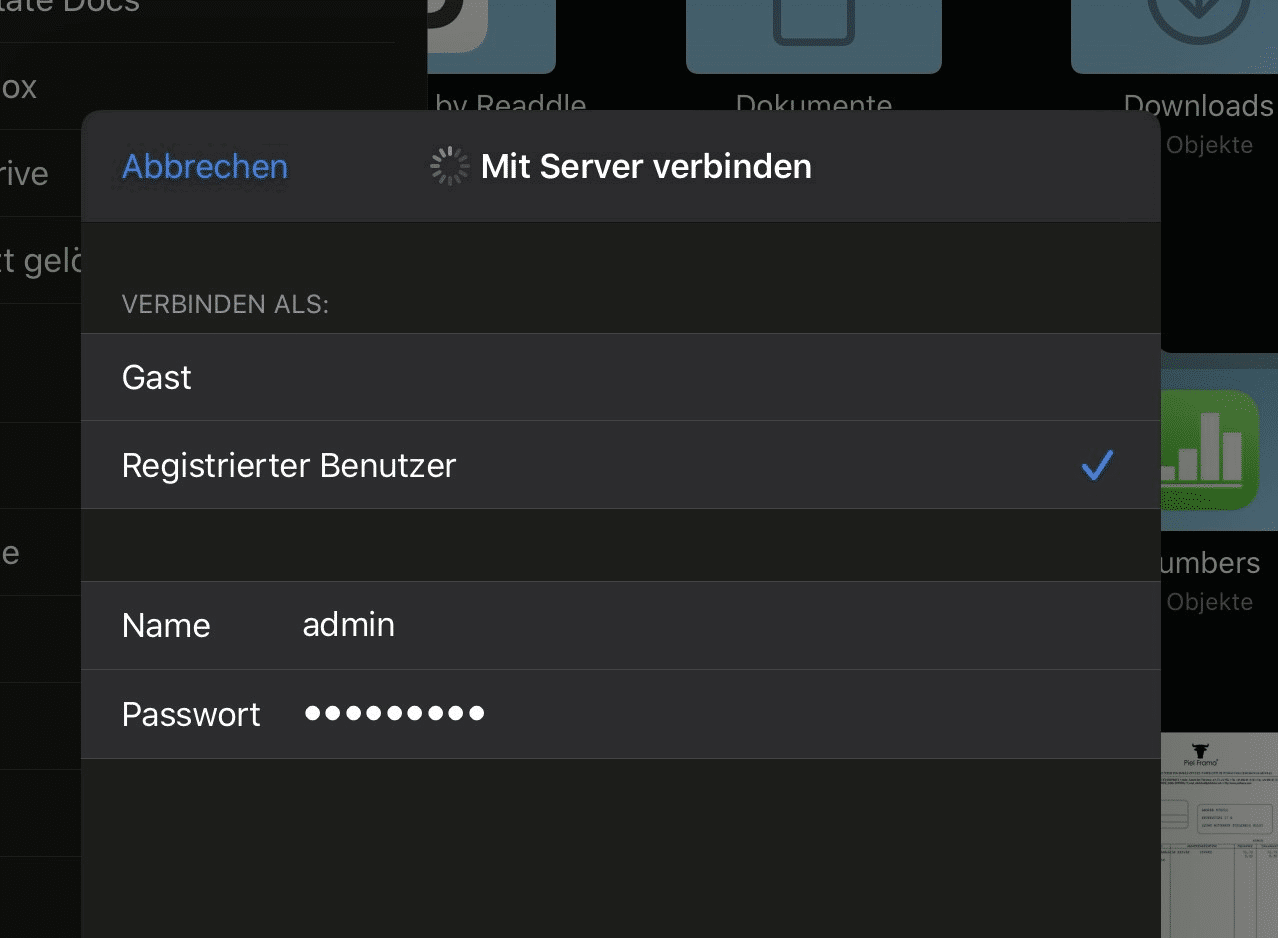Image resolution: width=1278 pixels, height=938 pixels.
Task: Click the Mit Server verbinden title
Action: click(646, 166)
